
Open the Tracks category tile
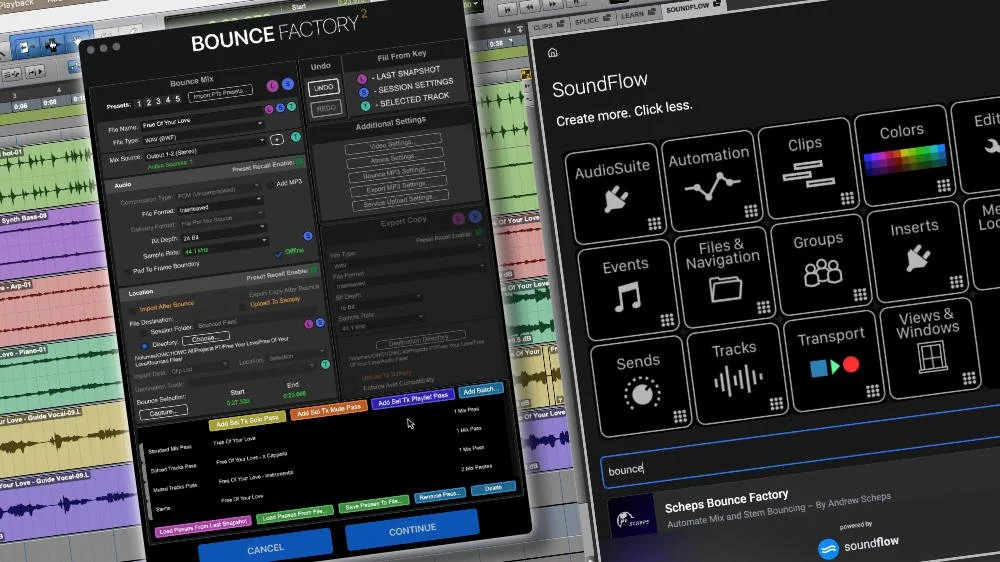point(737,373)
